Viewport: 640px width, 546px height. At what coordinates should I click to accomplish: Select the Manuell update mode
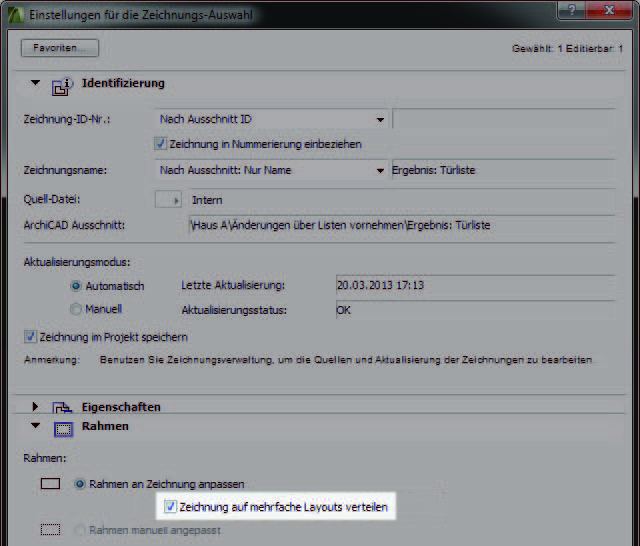pyautogui.click(x=76, y=309)
